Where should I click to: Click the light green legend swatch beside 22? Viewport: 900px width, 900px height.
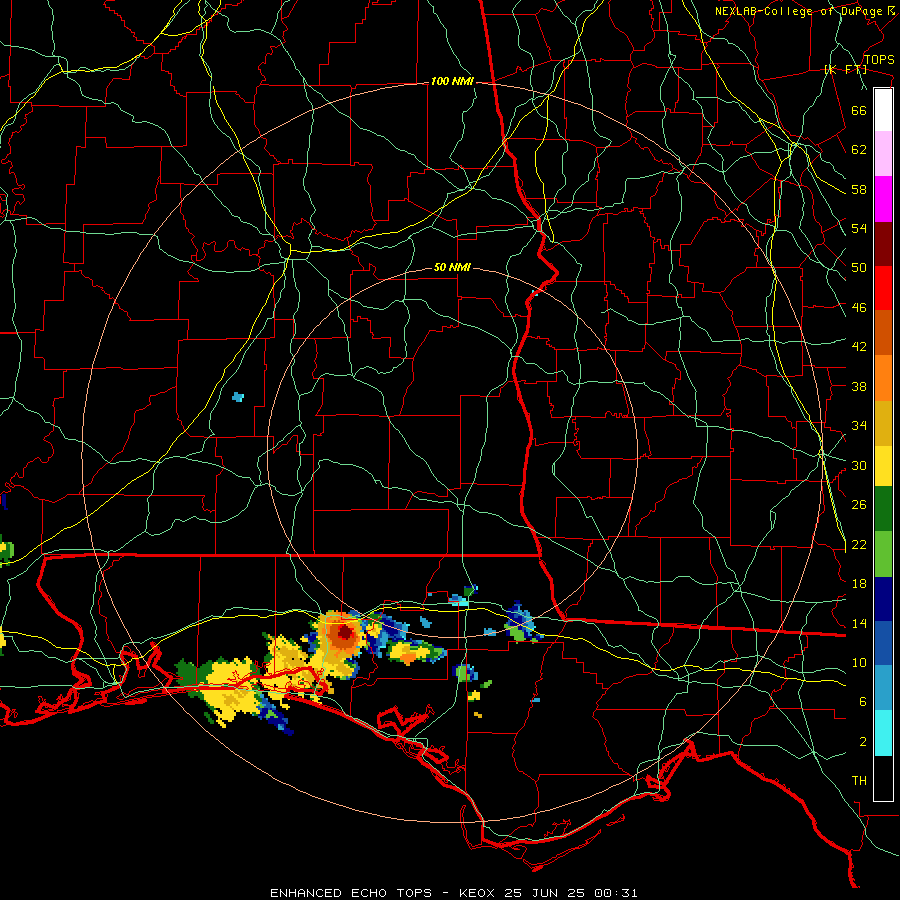pyautogui.click(x=883, y=554)
